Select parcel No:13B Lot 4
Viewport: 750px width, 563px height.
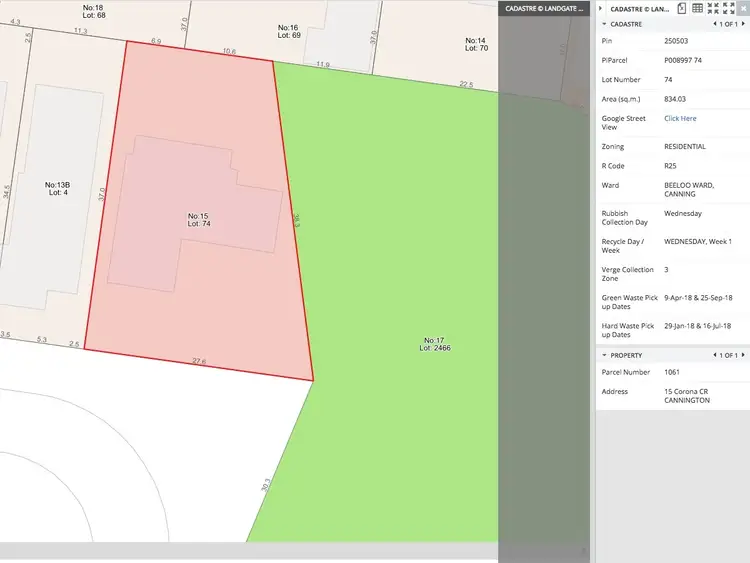point(57,190)
